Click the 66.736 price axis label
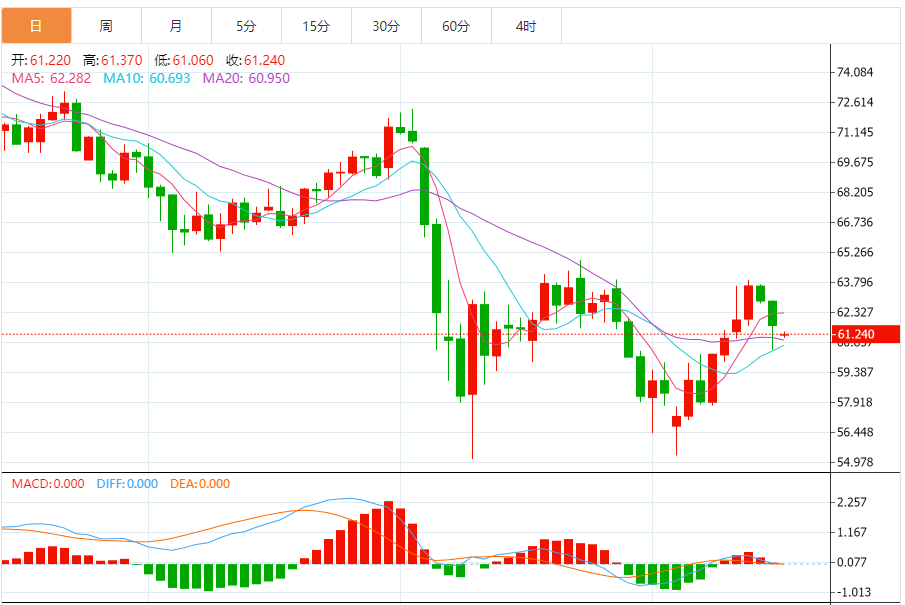 pos(855,222)
